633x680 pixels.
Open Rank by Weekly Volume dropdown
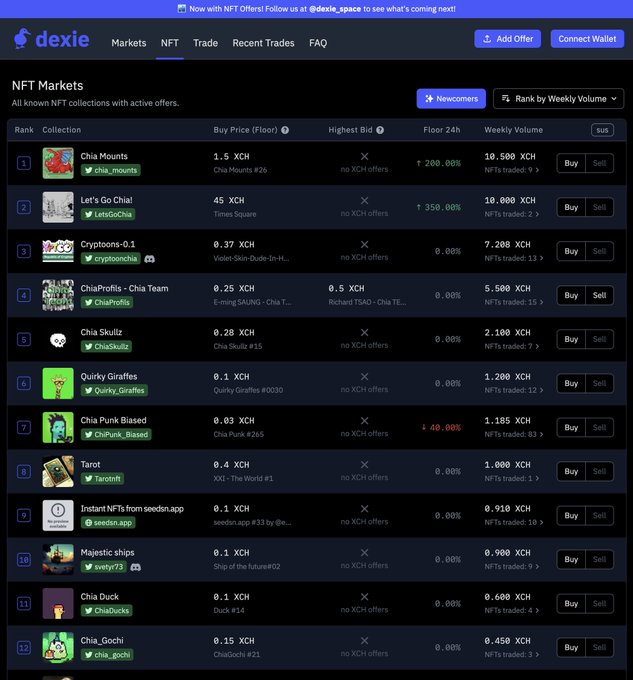coord(558,99)
